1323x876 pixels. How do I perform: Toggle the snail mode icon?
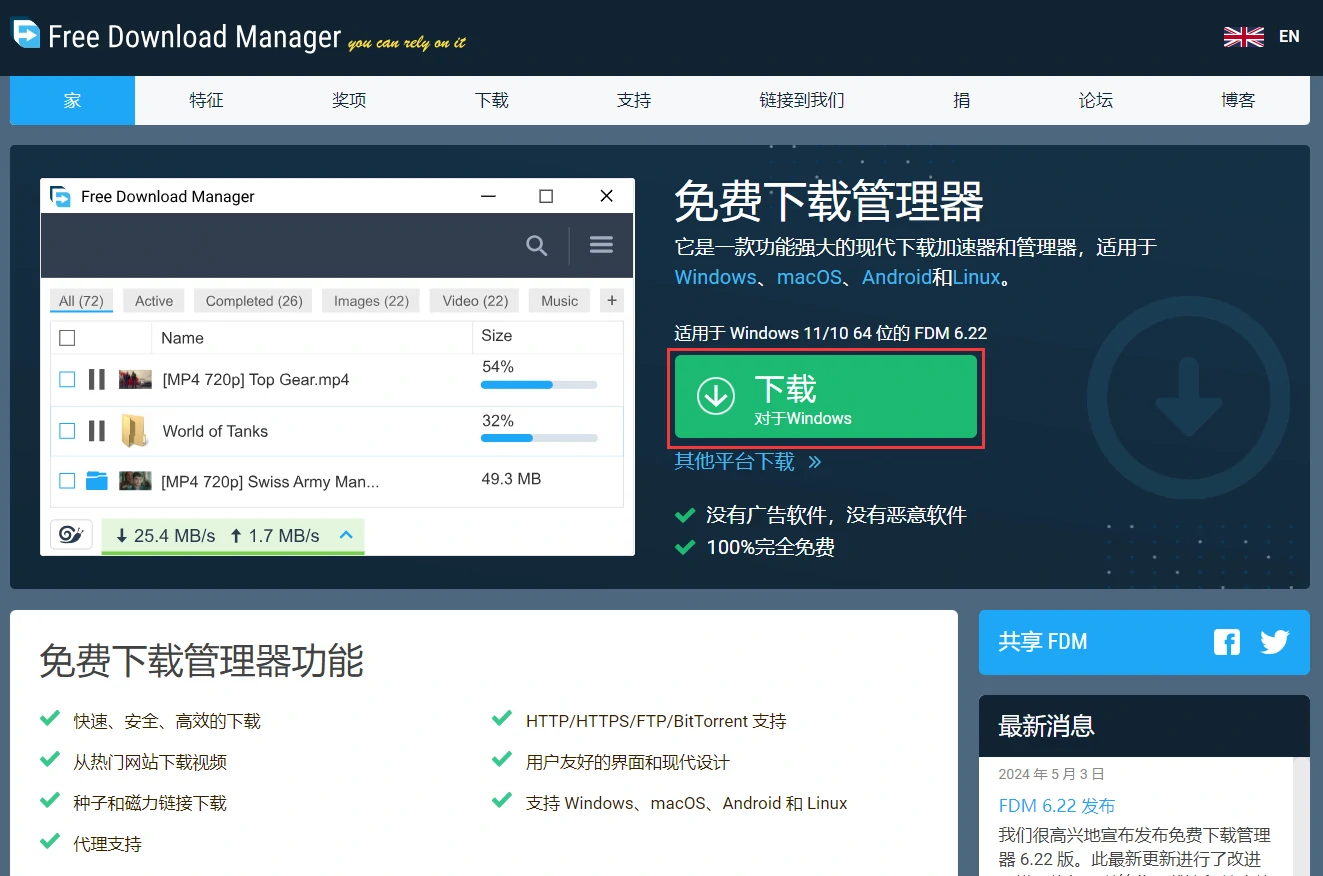pyautogui.click(x=71, y=534)
